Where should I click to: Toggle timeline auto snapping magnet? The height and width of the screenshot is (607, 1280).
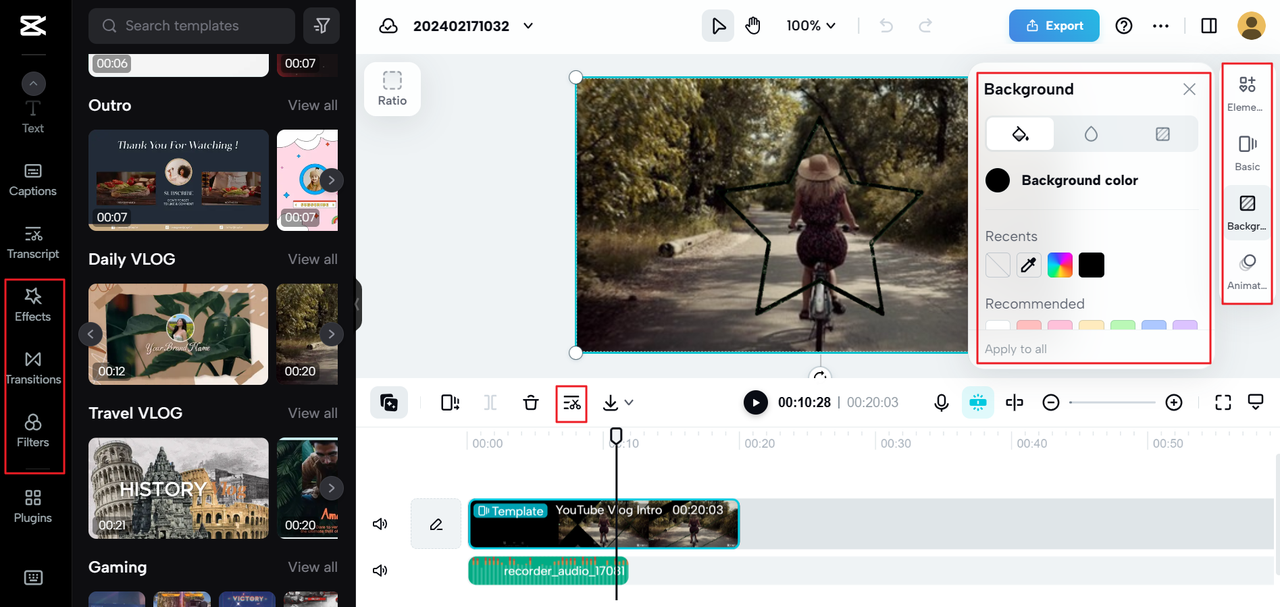[977, 402]
